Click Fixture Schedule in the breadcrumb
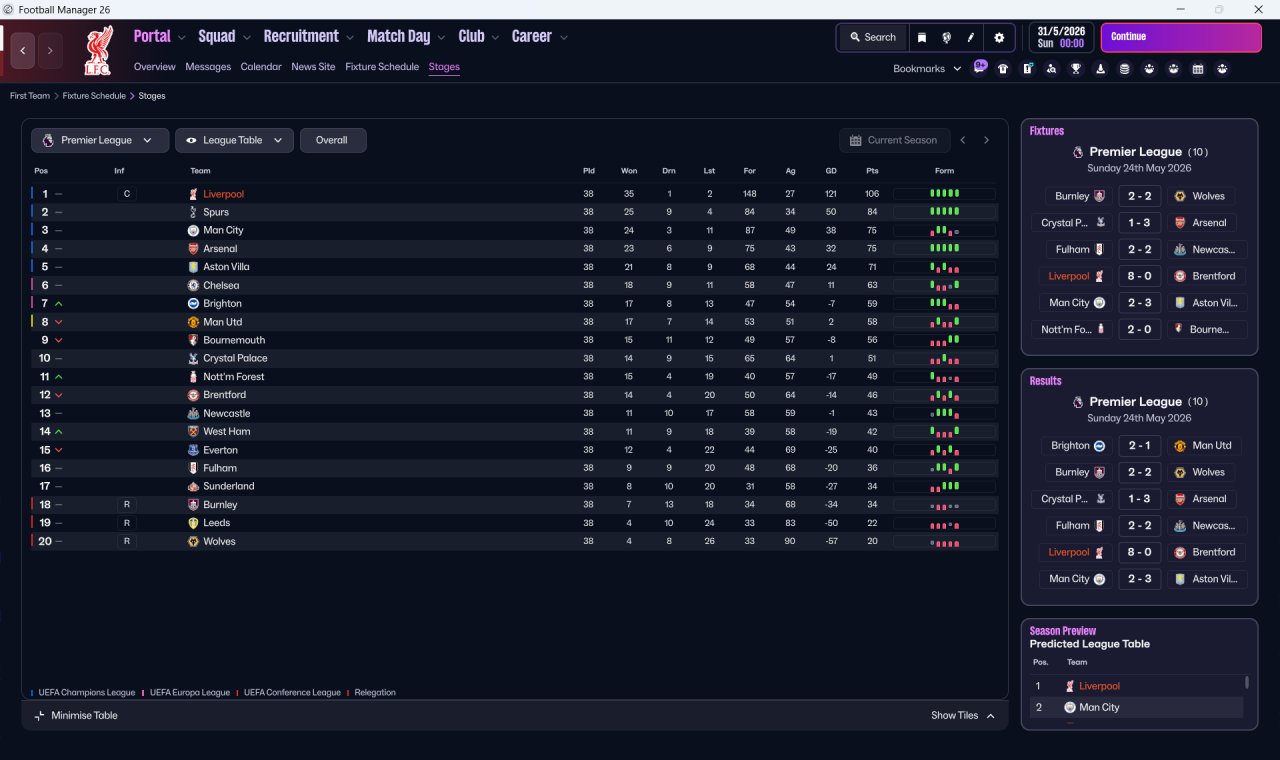This screenshot has height=760, width=1280. click(x=94, y=96)
